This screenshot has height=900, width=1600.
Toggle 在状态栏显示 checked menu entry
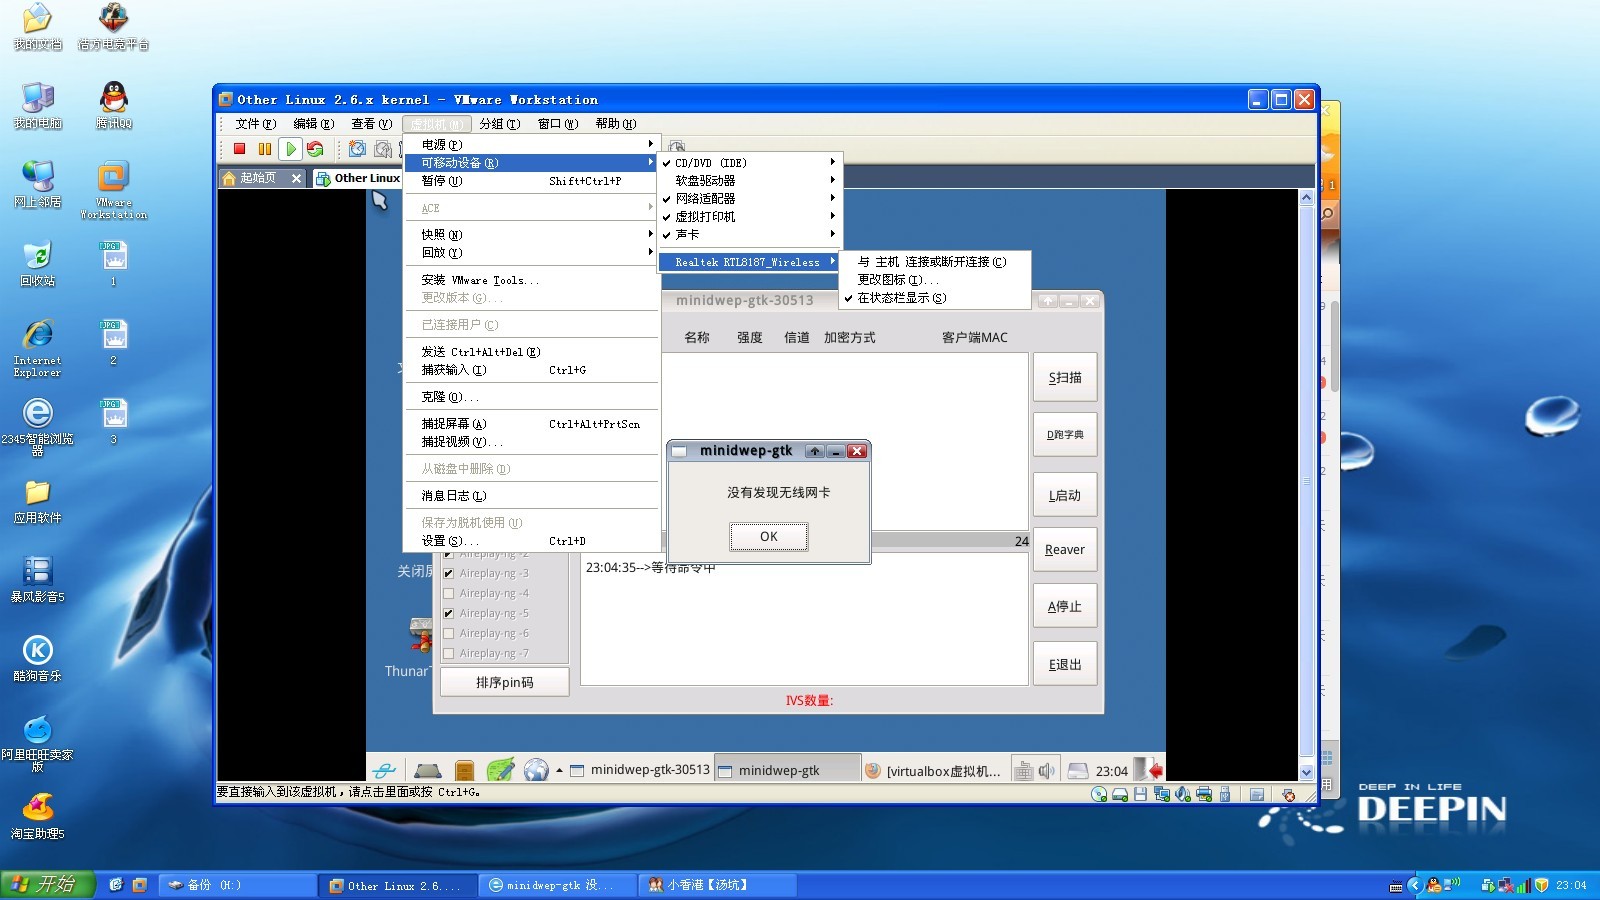[x=934, y=298]
